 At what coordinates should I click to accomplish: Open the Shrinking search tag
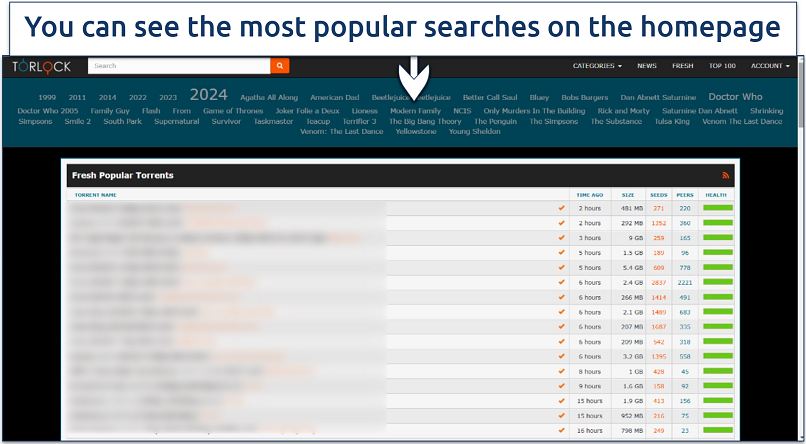tap(766, 110)
